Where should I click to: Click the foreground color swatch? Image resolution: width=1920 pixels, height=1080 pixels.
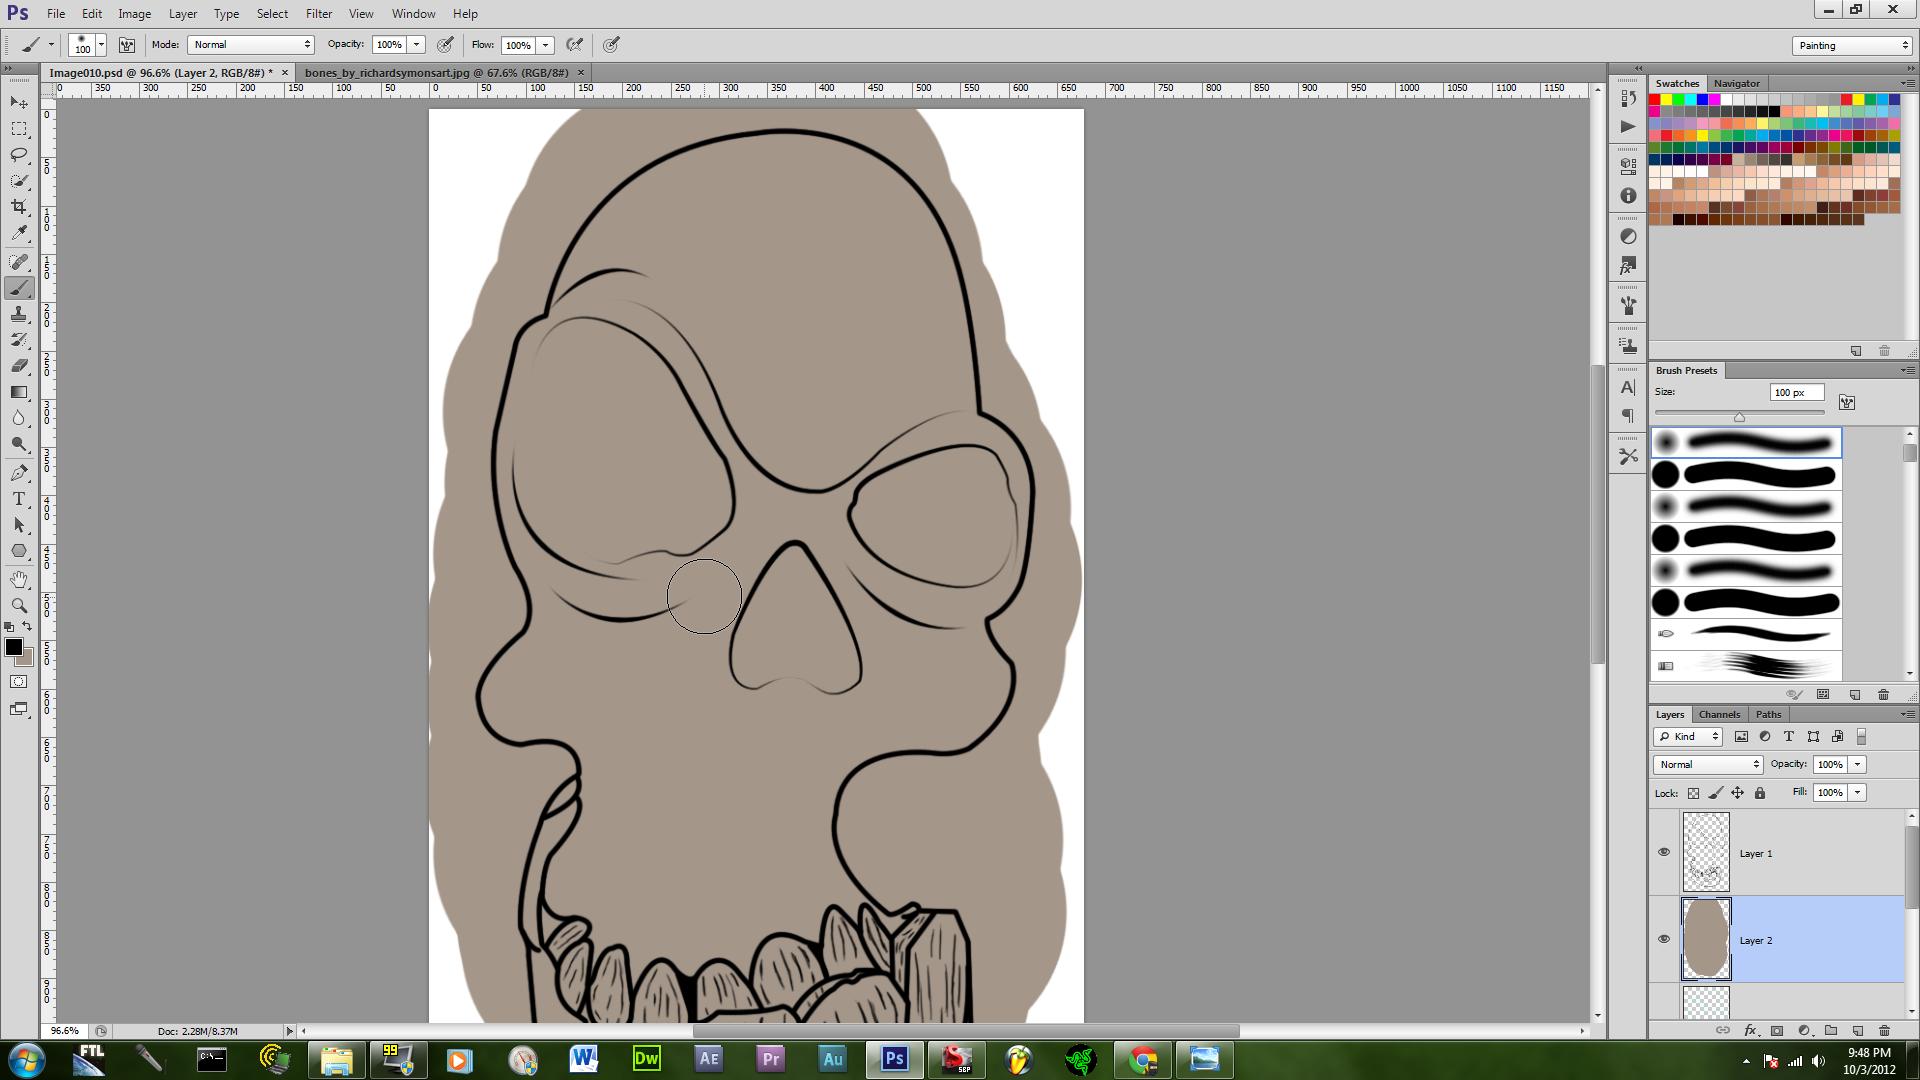pos(13,647)
